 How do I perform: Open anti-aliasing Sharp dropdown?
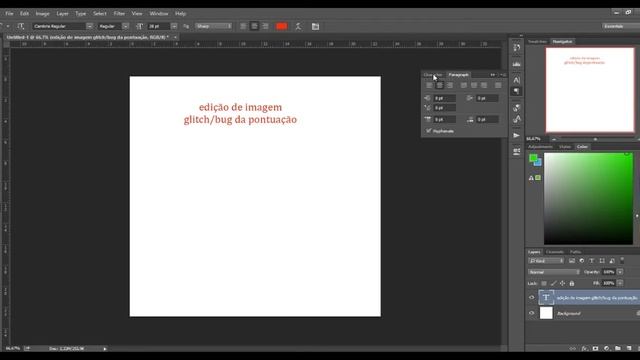pyautogui.click(x=213, y=26)
